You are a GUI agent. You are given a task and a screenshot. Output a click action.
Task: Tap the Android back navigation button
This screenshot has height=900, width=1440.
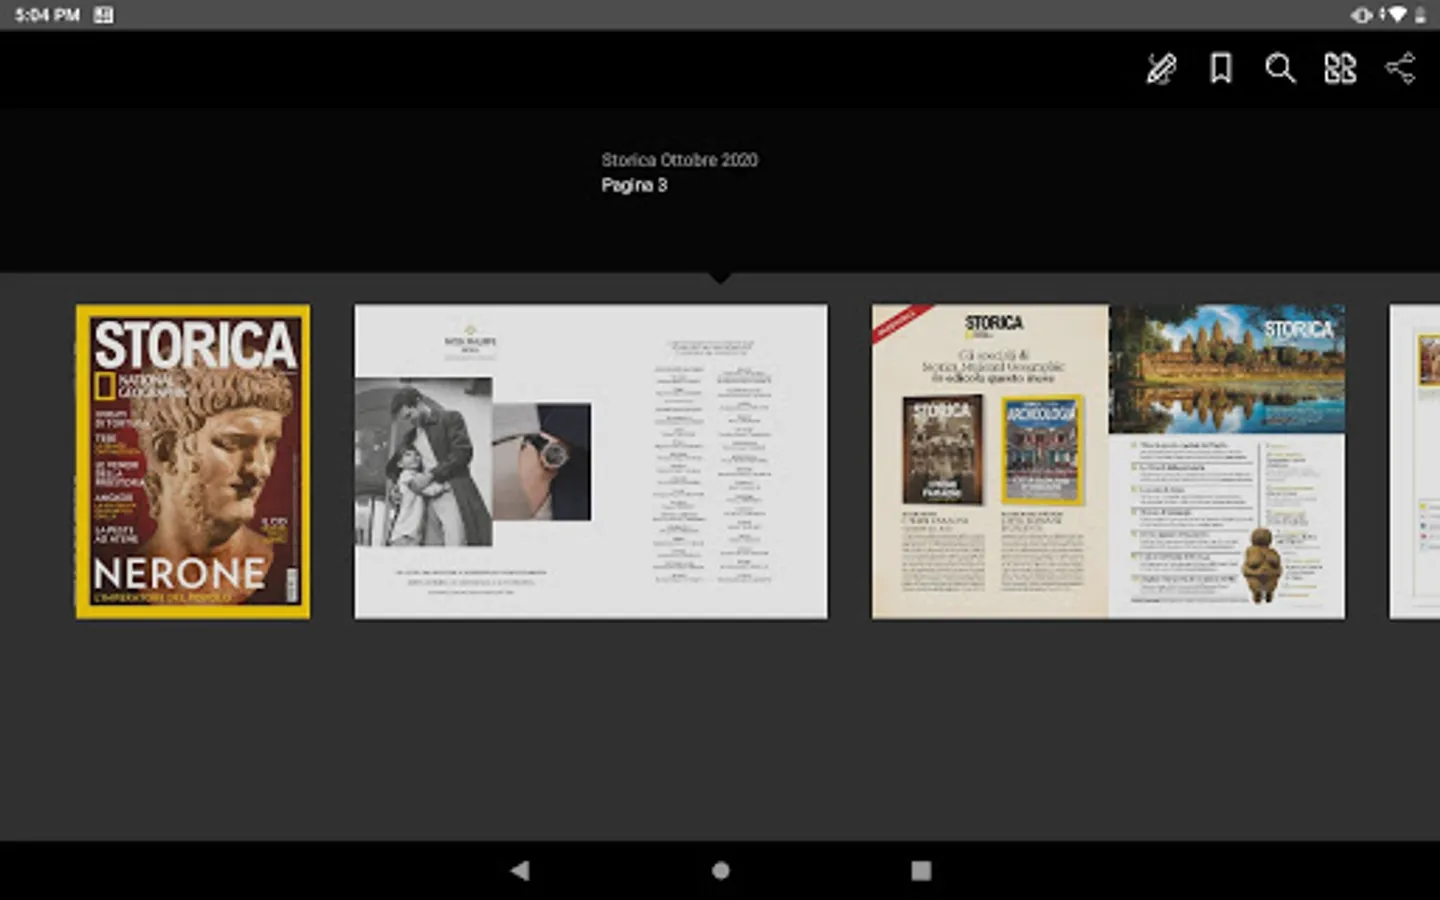(x=520, y=870)
